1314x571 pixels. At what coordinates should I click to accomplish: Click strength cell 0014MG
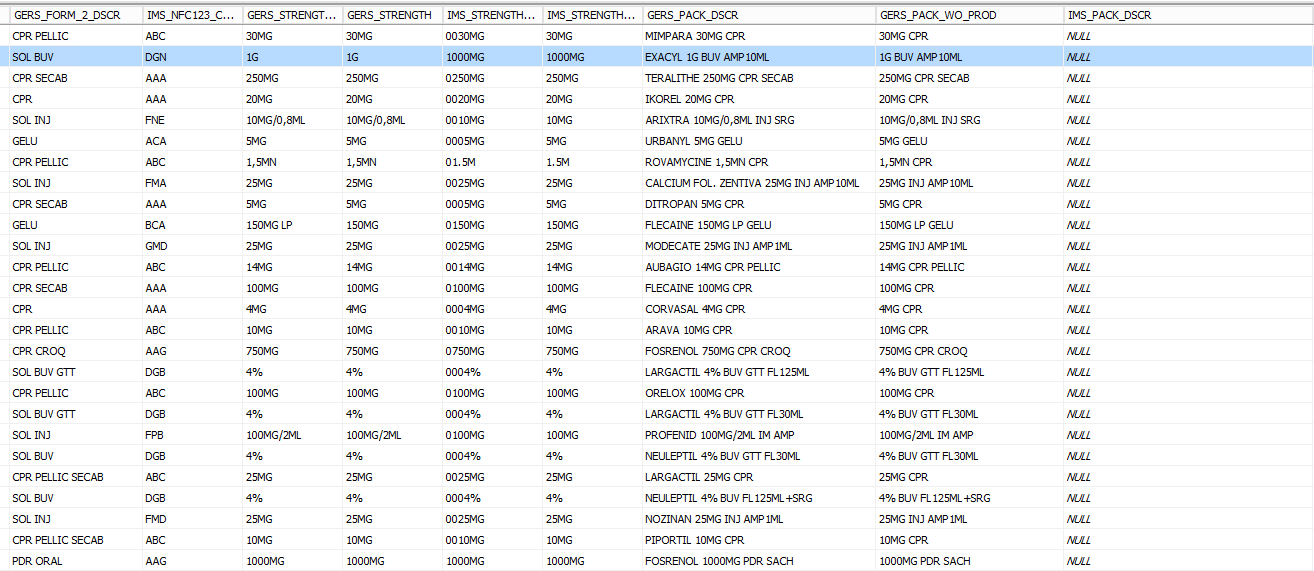coord(492,267)
